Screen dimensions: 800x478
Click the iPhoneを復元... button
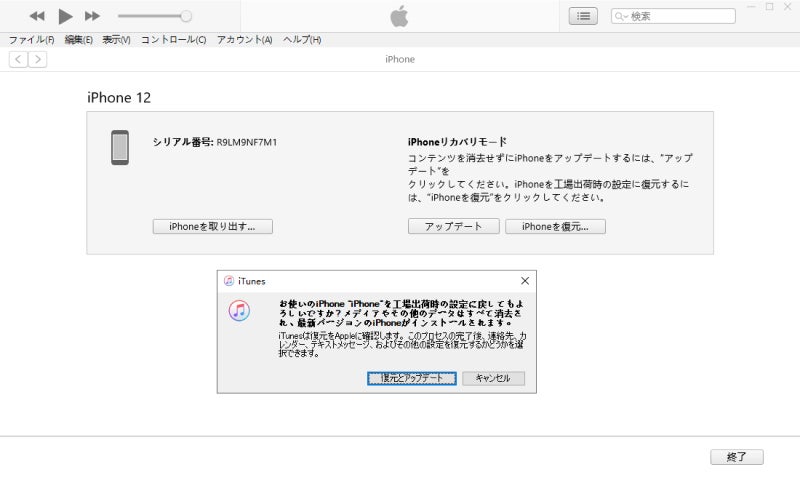point(556,227)
